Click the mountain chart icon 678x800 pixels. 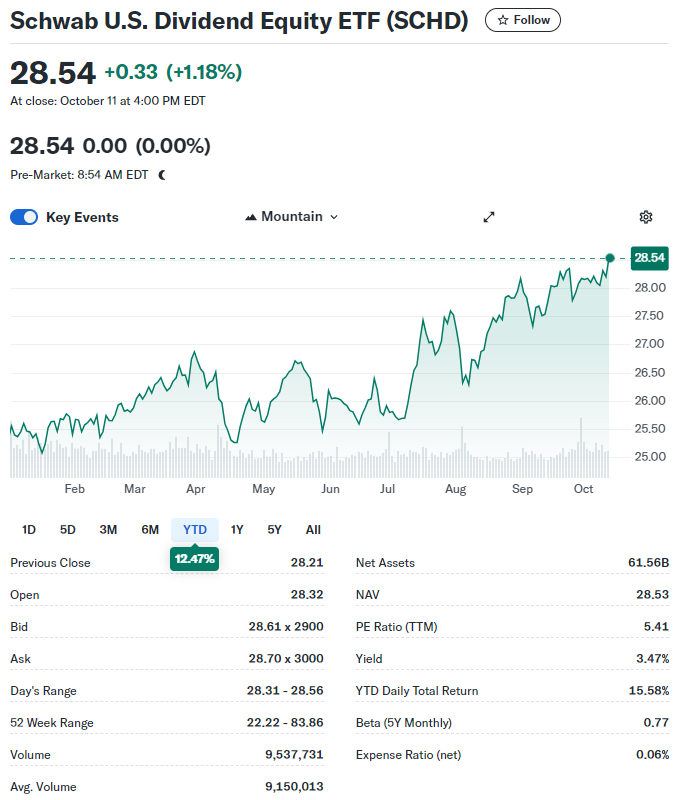coord(250,217)
